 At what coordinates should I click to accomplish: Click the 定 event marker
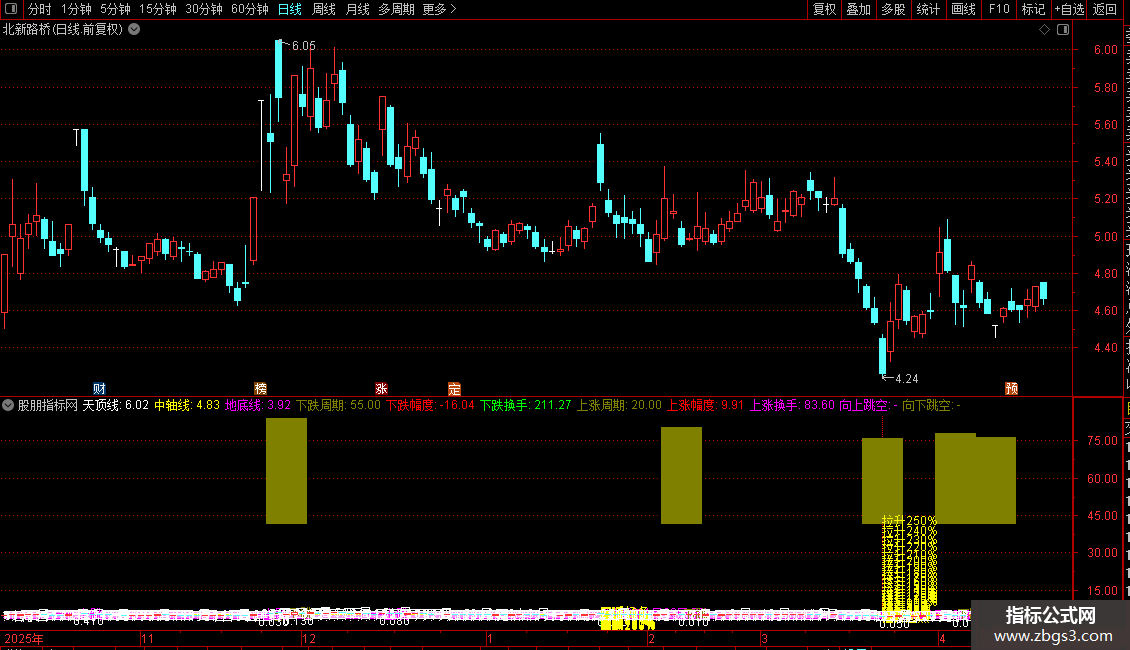pos(454,388)
